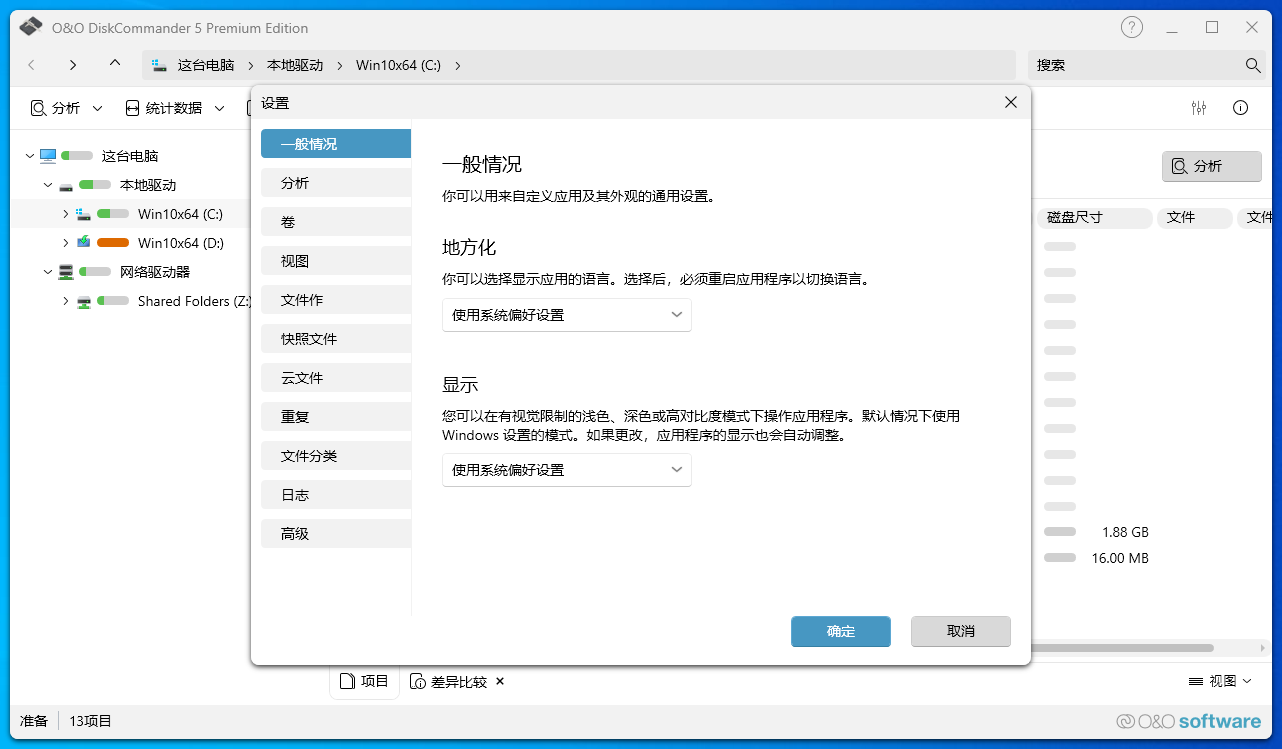Click the search magnifier in search bar
Screen dimensions: 1282x749
coord(1253,64)
